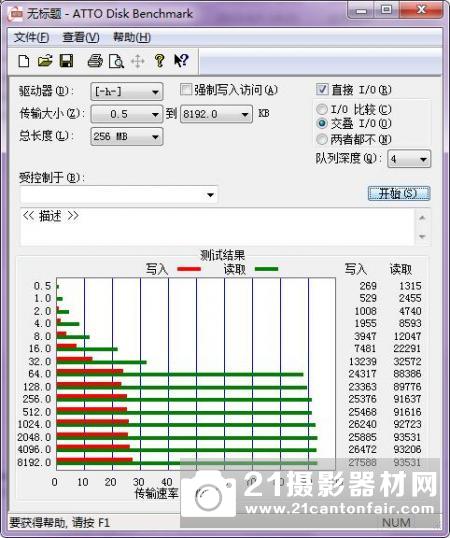The image size is (450, 538).
Task: Save the benchmark results
Action: [x=67, y=61]
